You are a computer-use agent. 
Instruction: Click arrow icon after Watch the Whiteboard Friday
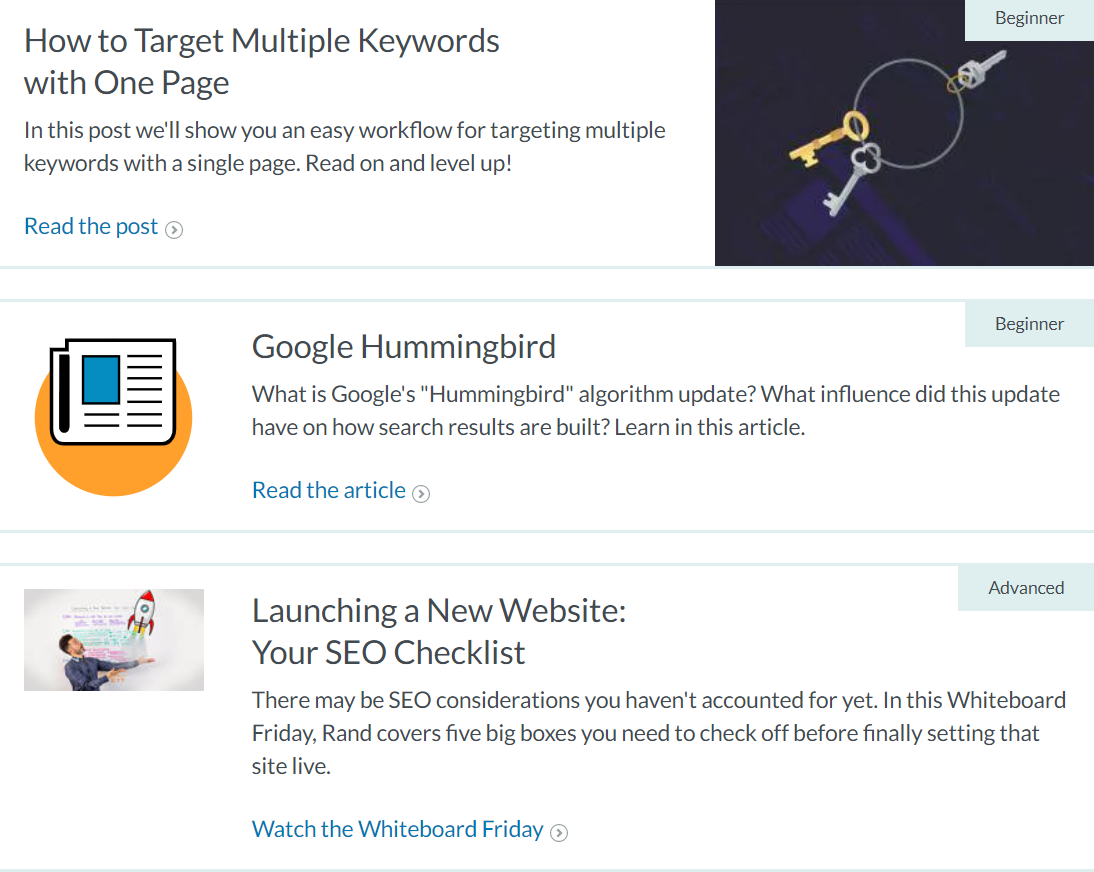(560, 832)
